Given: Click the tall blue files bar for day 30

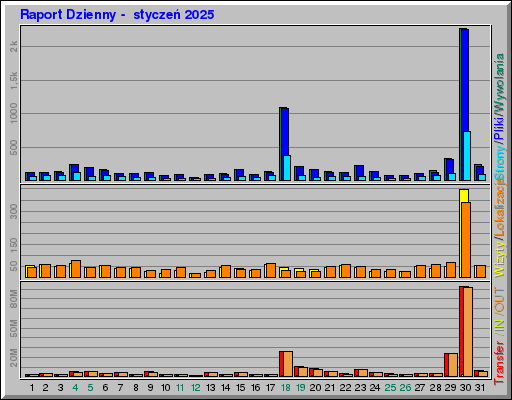Looking at the screenshot, I should pyautogui.click(x=465, y=80).
